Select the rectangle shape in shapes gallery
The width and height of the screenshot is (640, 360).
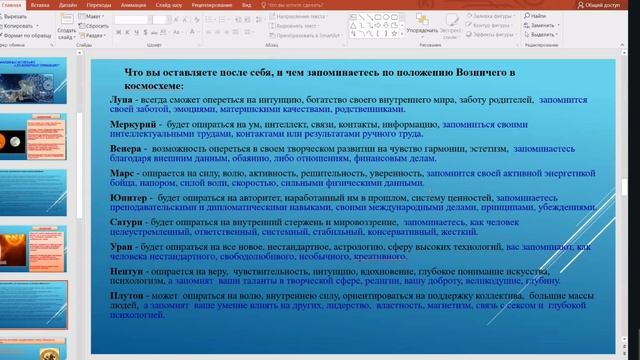(x=378, y=17)
